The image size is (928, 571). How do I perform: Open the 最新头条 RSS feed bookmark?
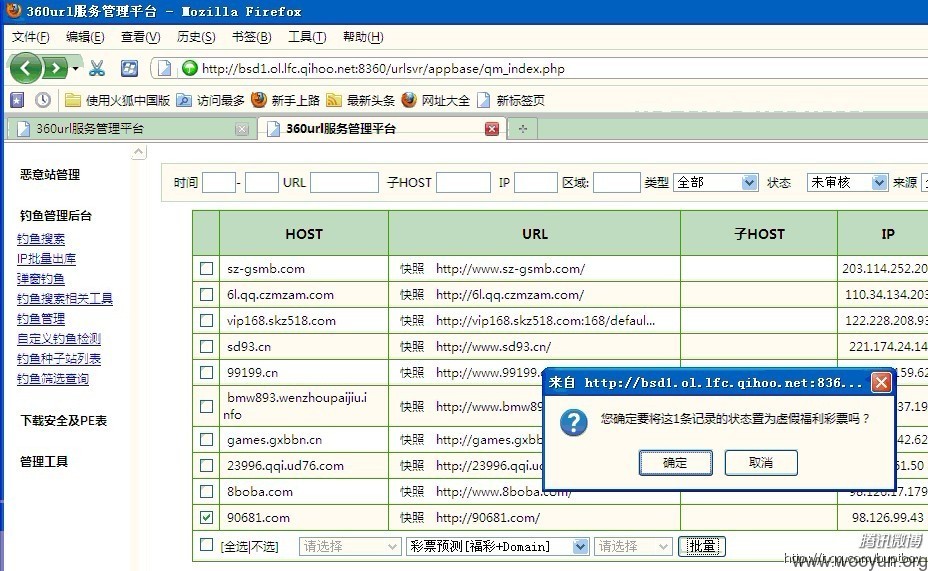click(360, 100)
